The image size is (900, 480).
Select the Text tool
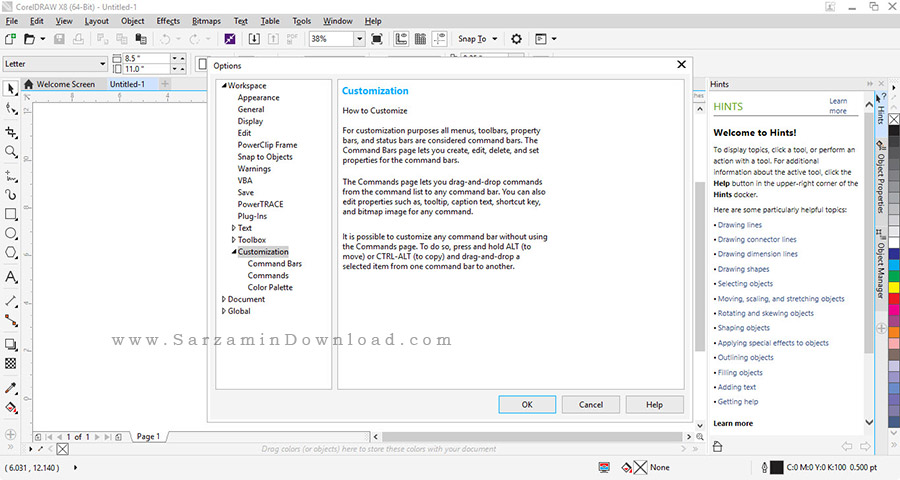[x=10, y=277]
